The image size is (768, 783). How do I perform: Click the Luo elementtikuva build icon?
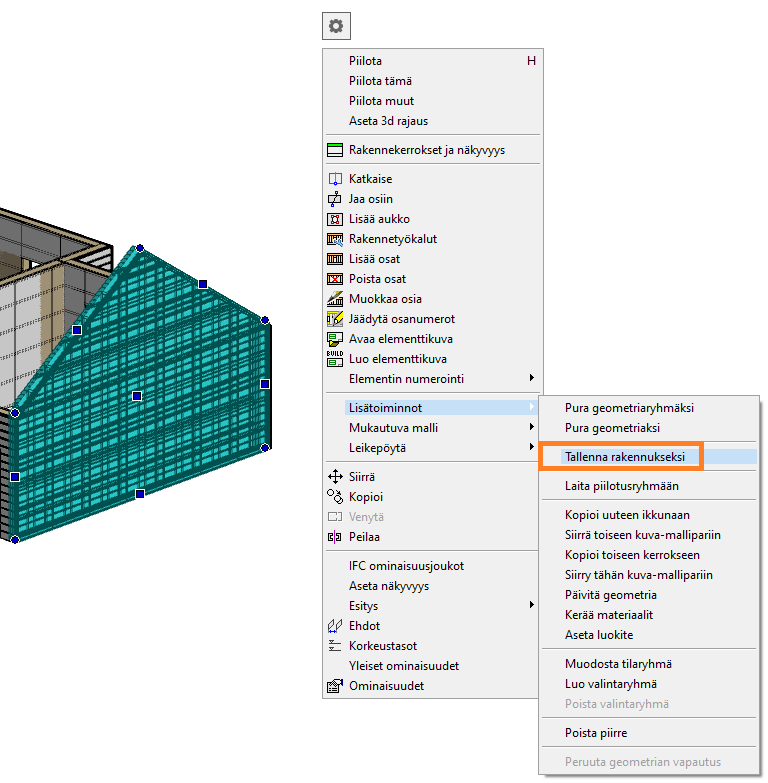point(335,359)
